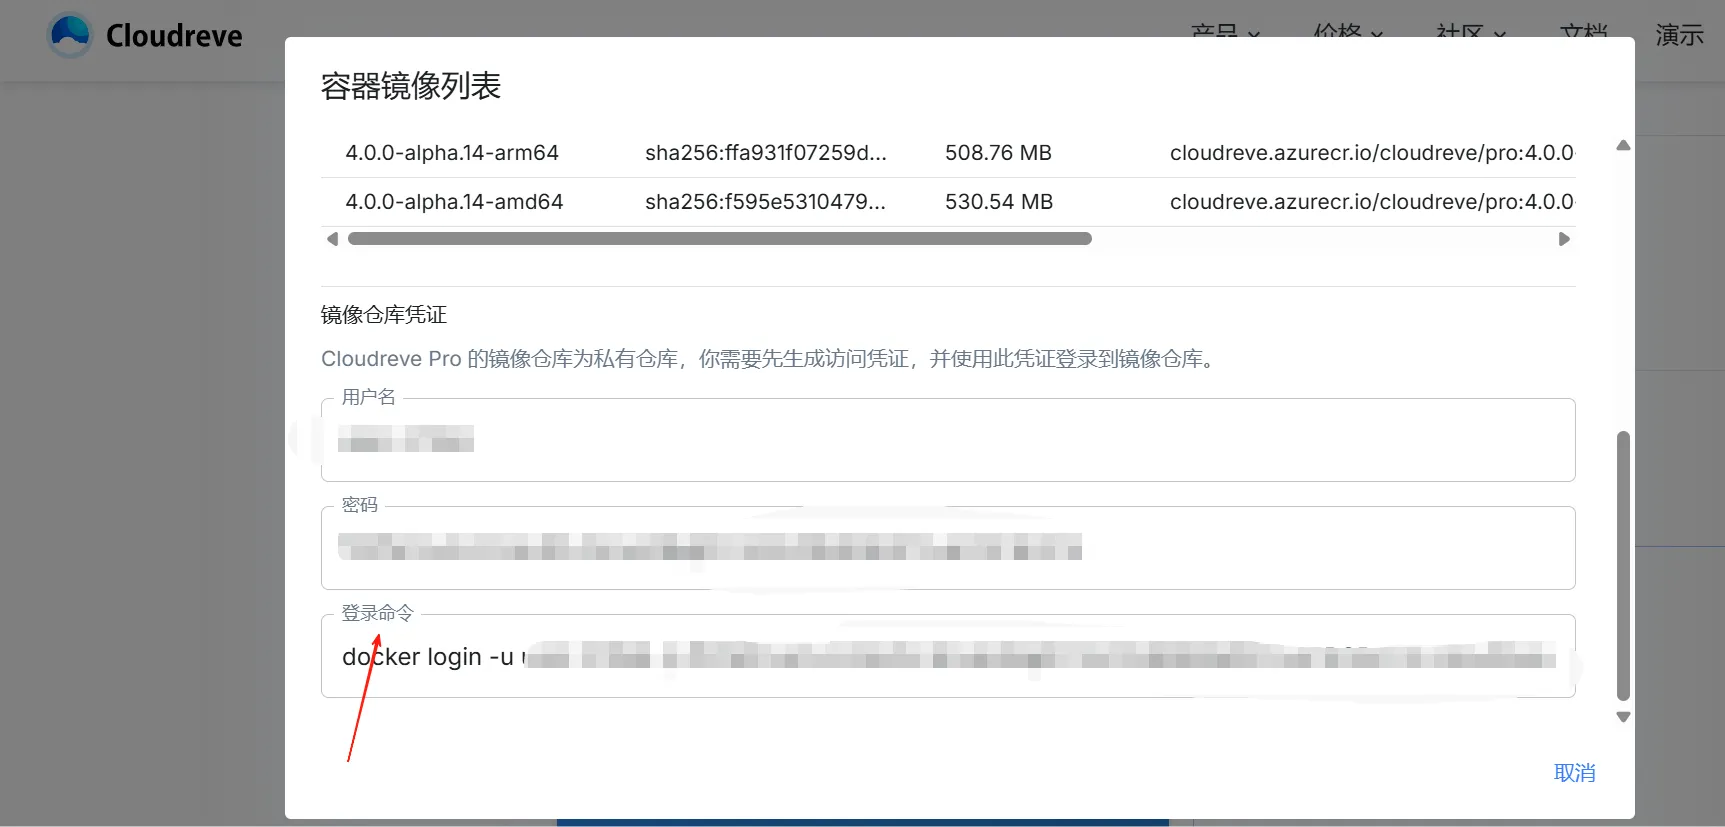Click the dialog's scroll up arrow

coord(1623,146)
